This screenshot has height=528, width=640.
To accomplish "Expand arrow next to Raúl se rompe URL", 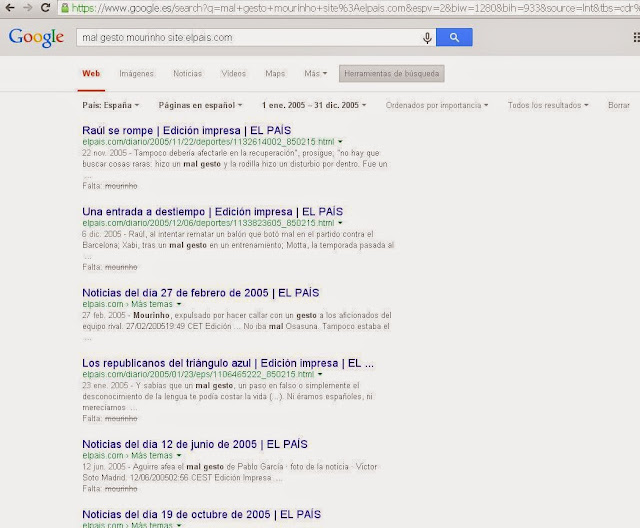I will (x=340, y=142).
